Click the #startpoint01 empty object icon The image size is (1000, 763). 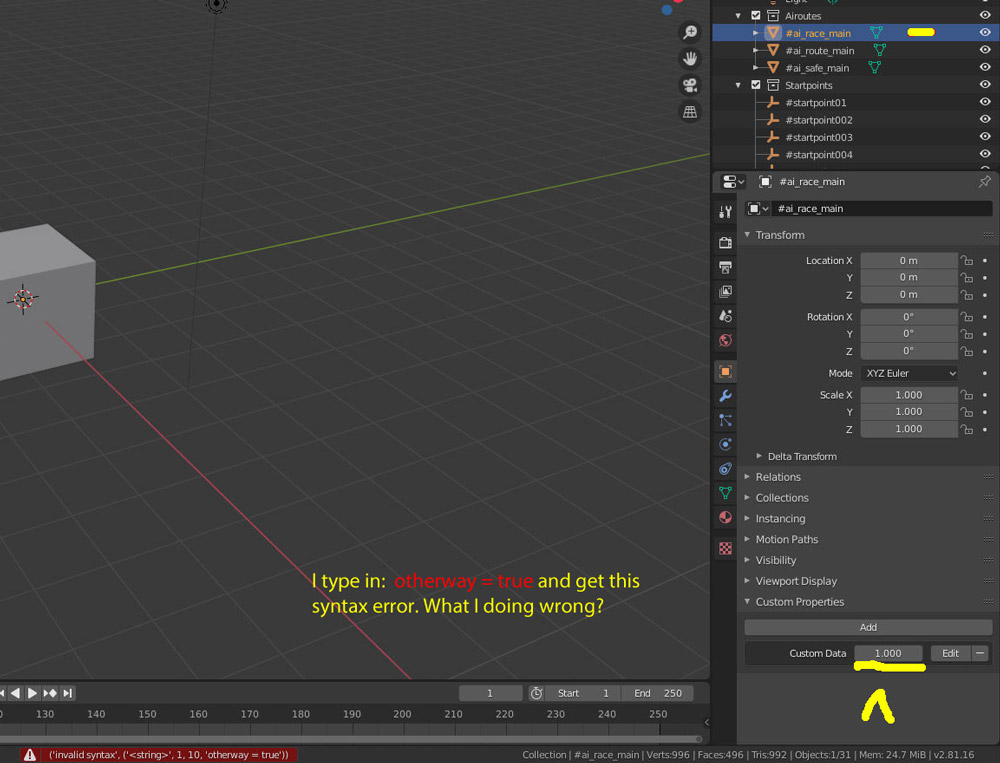773,102
